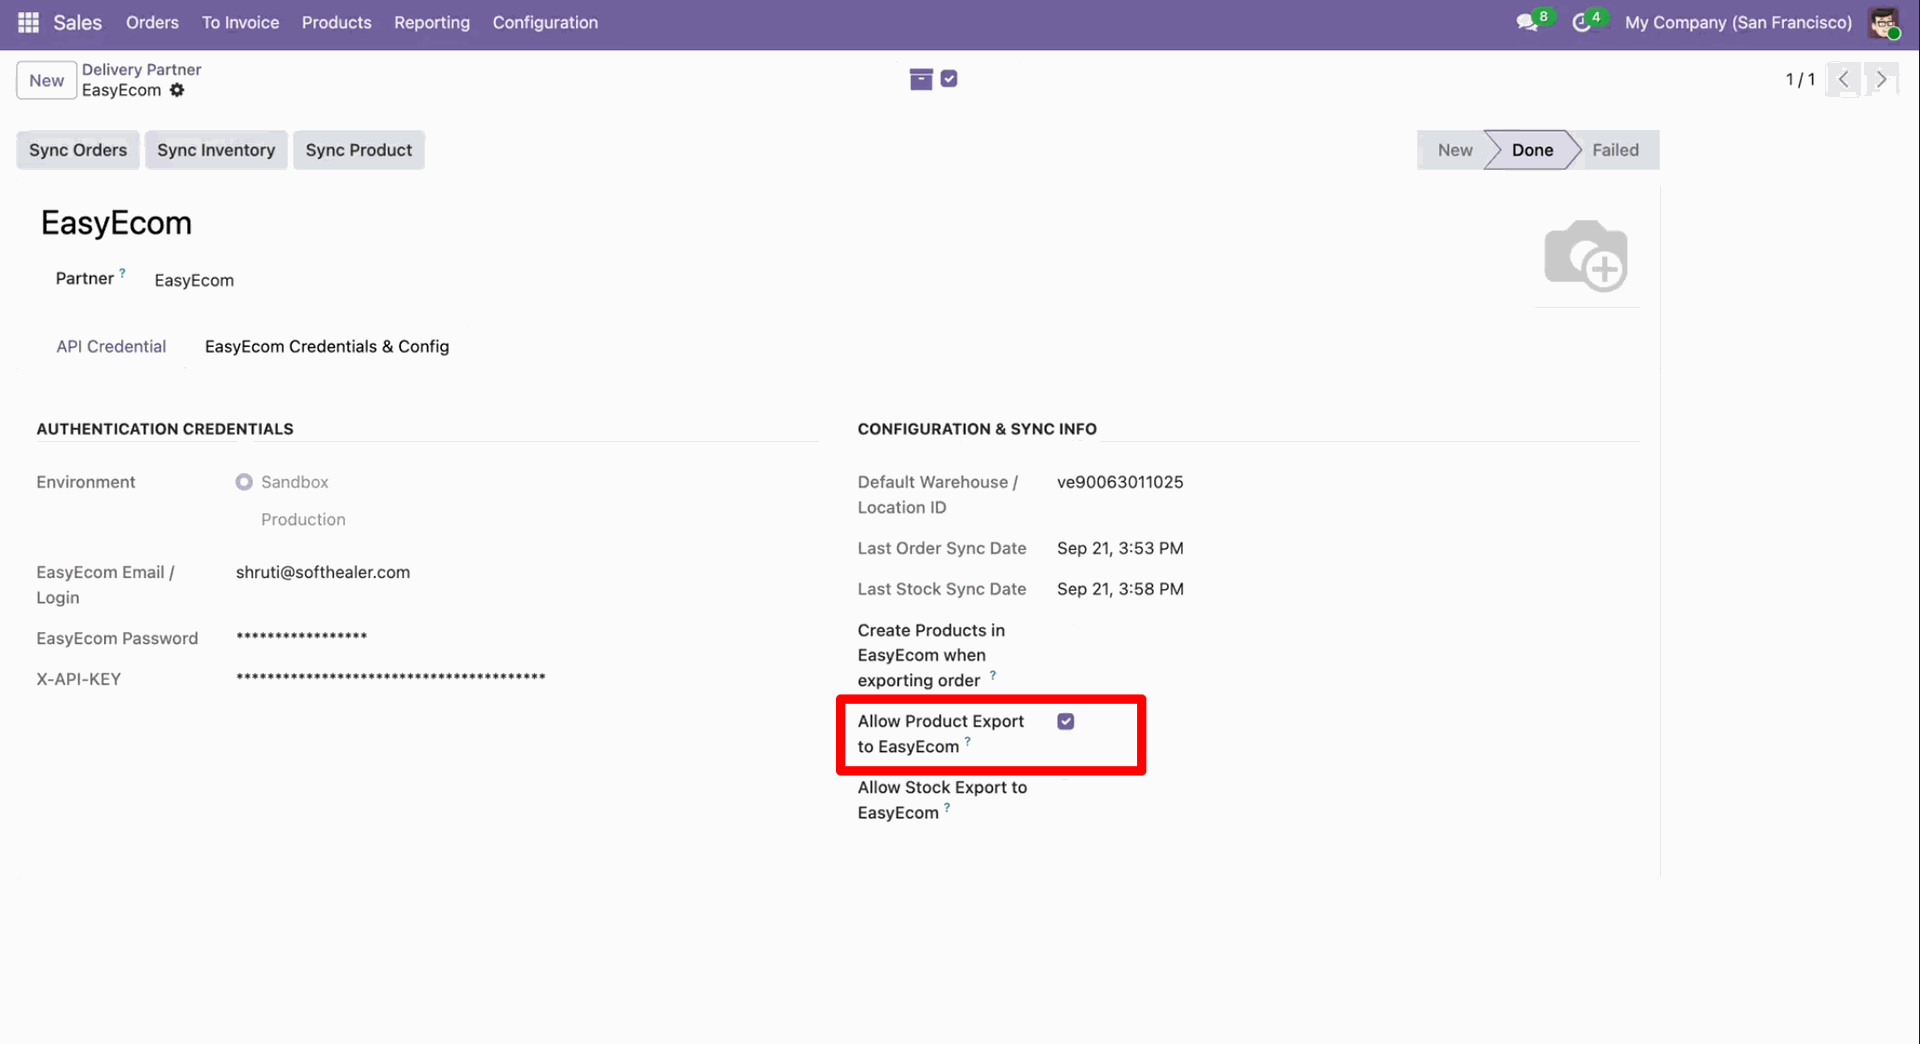The height and width of the screenshot is (1044, 1920).
Task: Set status to Done stage
Action: 1532,150
